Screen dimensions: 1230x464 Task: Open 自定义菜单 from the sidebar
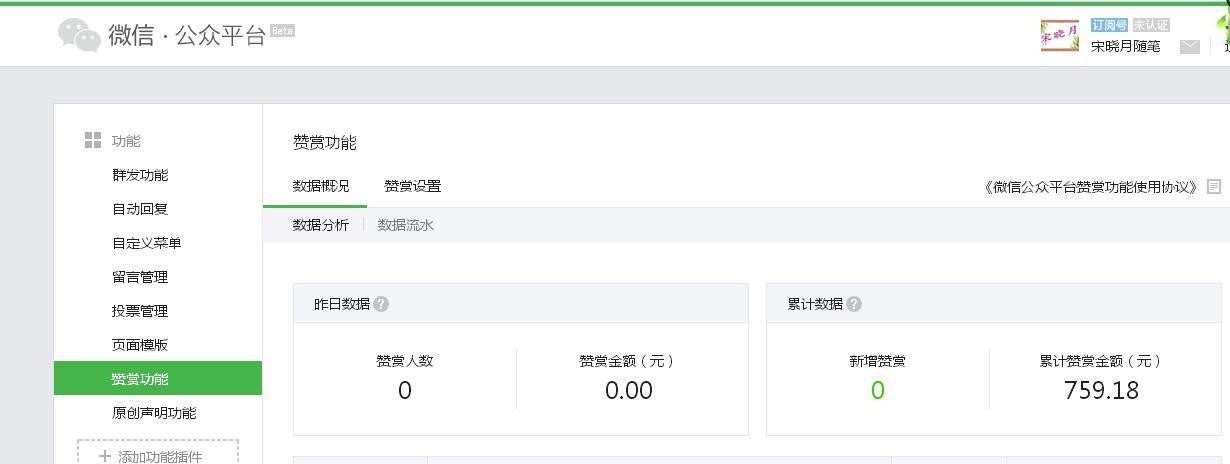pyautogui.click(x=147, y=243)
